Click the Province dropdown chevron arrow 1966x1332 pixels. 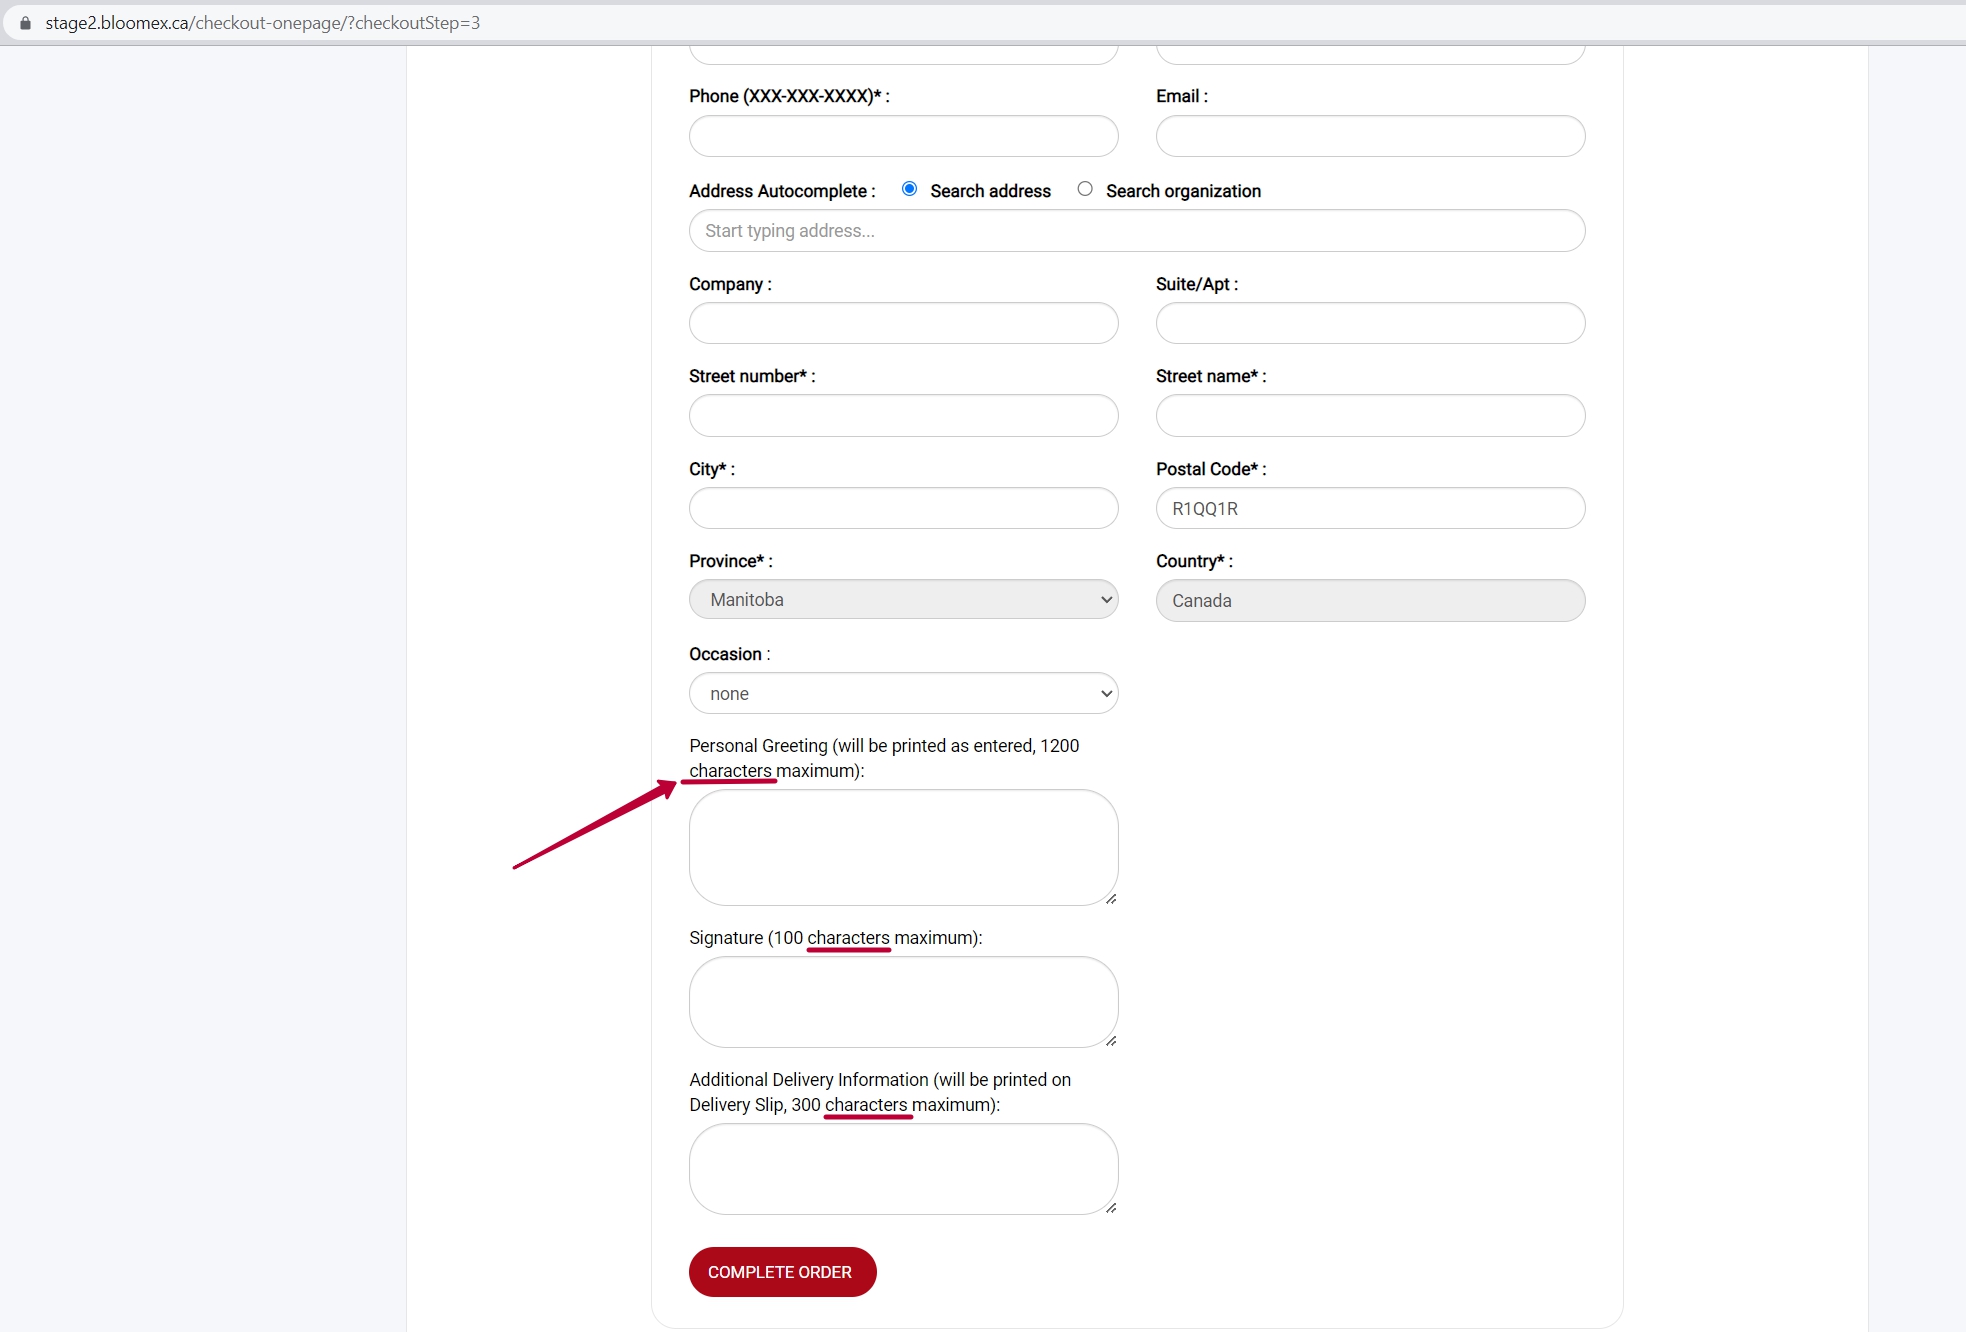[1106, 600]
